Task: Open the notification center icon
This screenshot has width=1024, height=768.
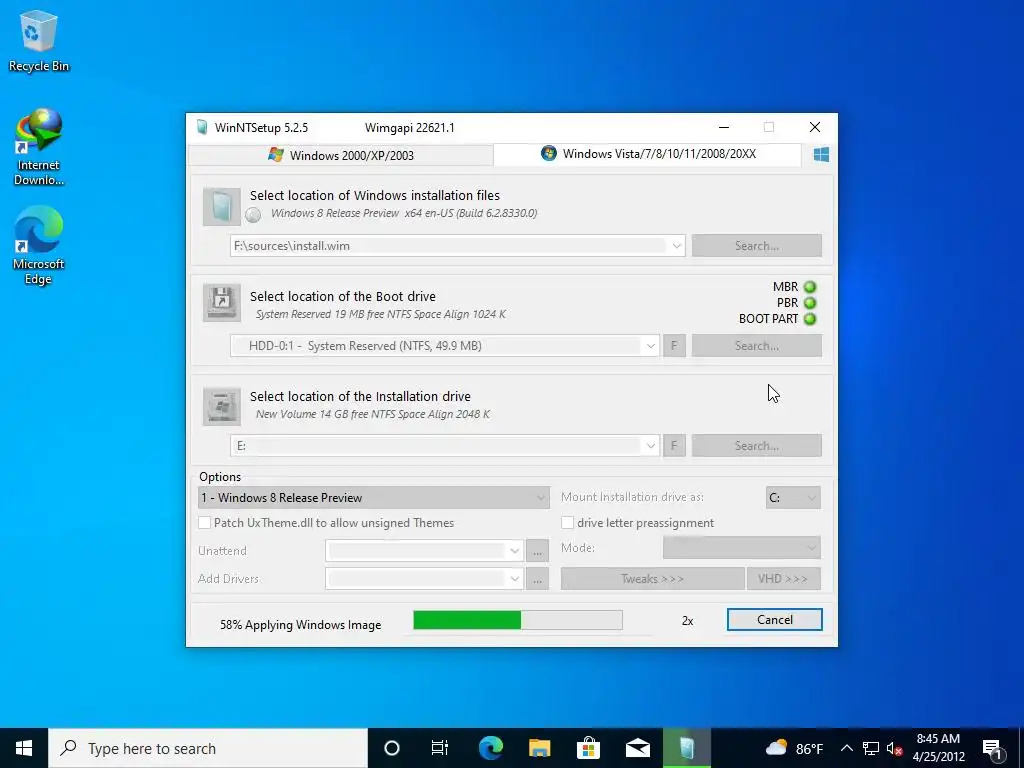Action: 992,748
